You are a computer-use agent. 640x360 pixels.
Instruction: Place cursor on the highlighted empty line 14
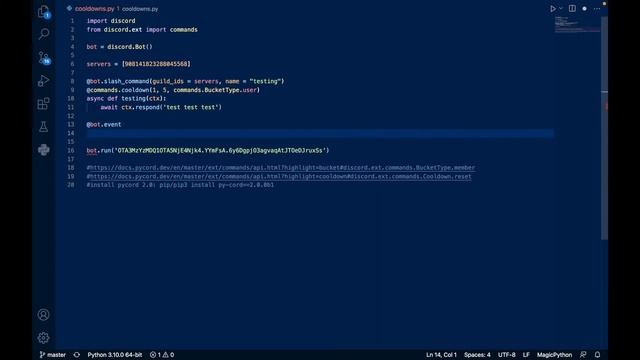click(x=320, y=133)
